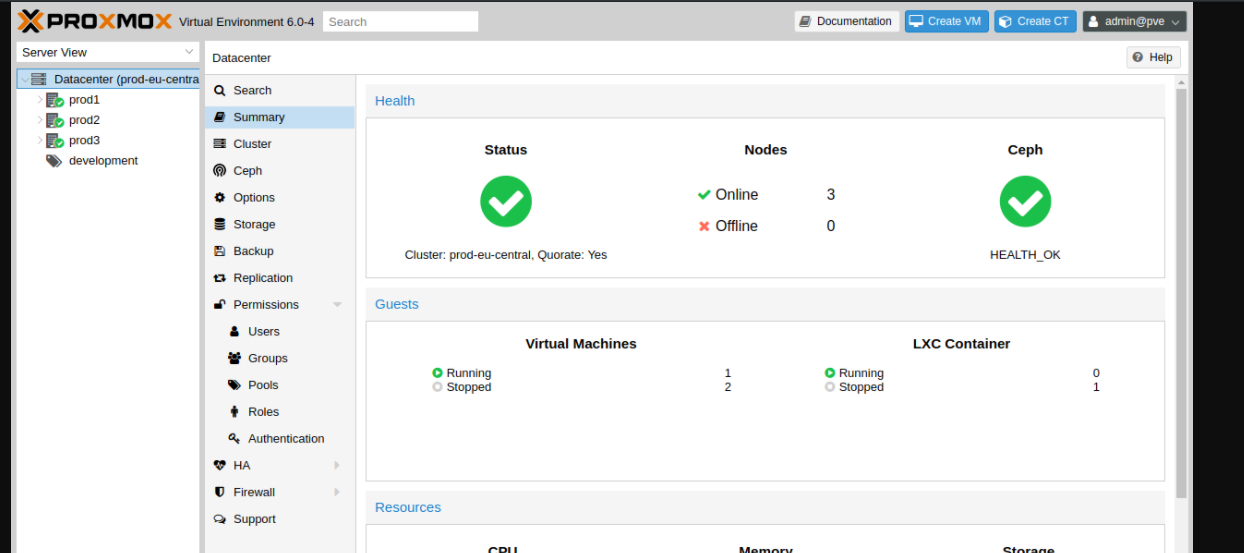Open the Authentication menu item
The image size is (1244, 553).
point(280,439)
